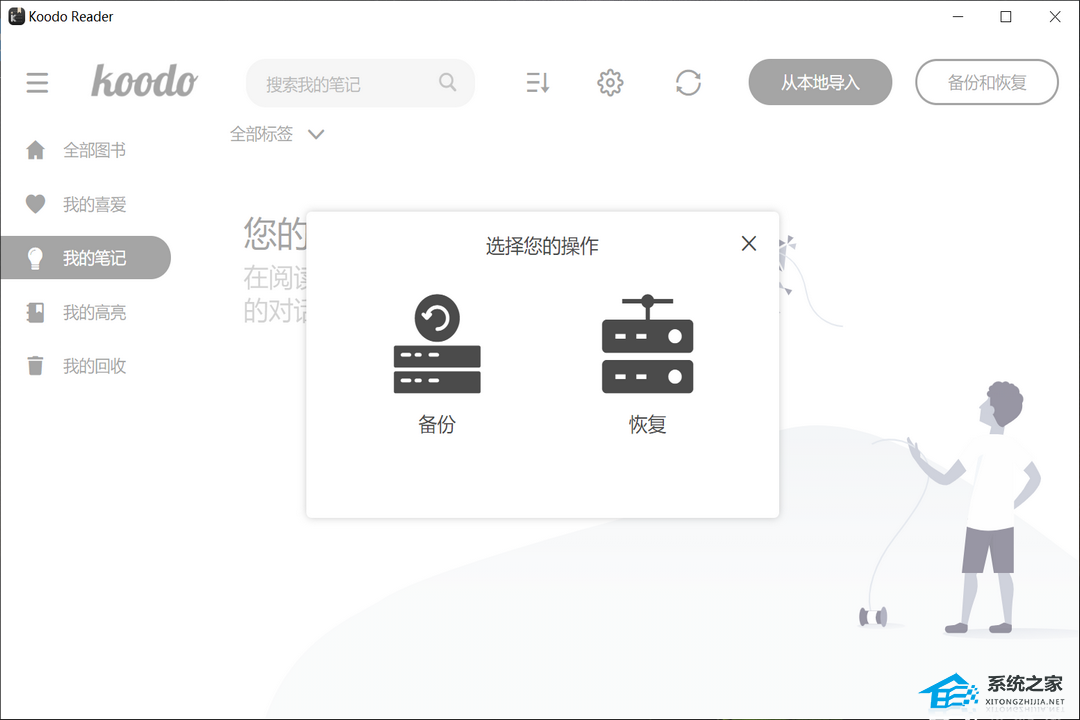Focus the 搜索我的笔记 search field
The height and width of the screenshot is (720, 1080).
(360, 83)
